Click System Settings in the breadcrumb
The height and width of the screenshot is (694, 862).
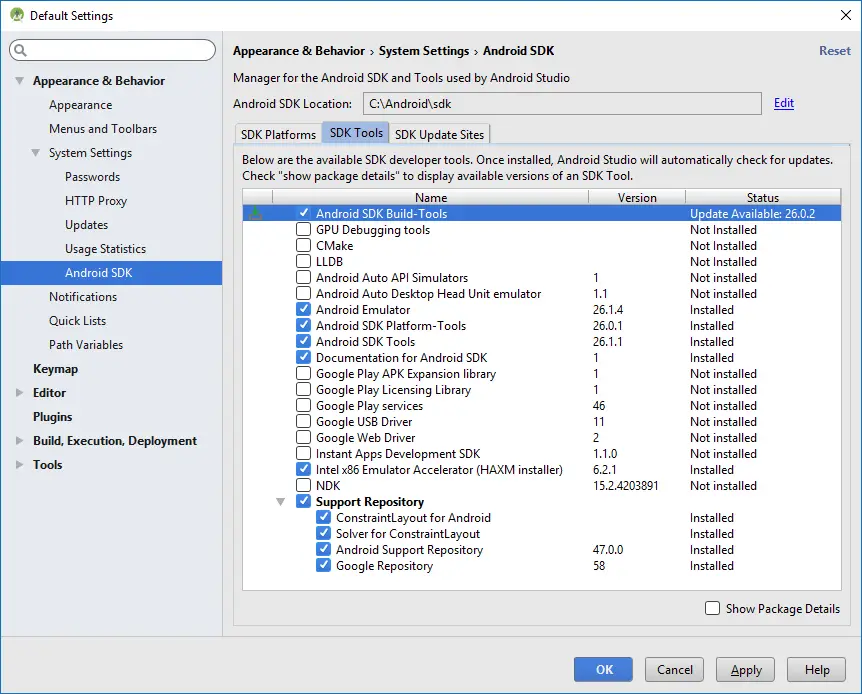[424, 51]
